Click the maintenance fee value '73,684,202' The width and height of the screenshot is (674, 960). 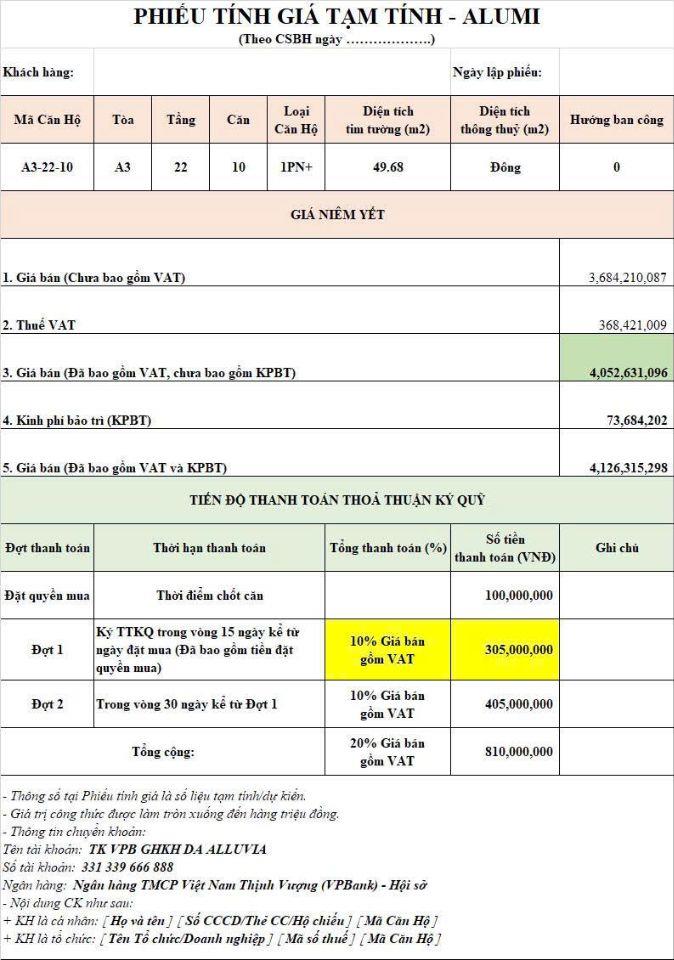coord(637,420)
